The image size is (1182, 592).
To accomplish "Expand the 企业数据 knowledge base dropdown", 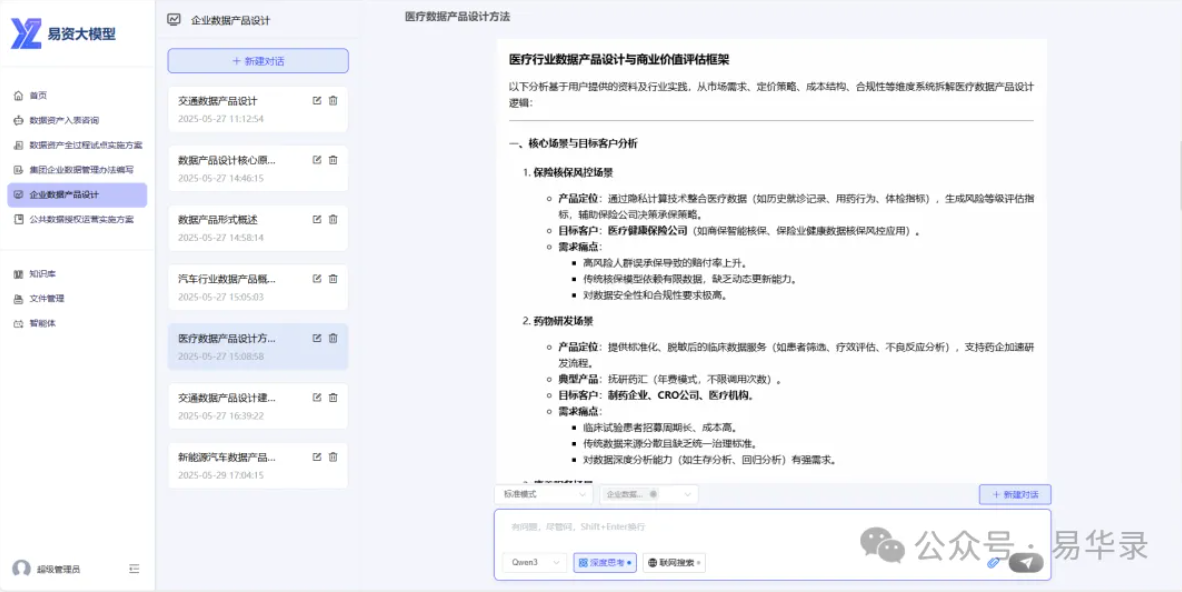I will [687, 494].
